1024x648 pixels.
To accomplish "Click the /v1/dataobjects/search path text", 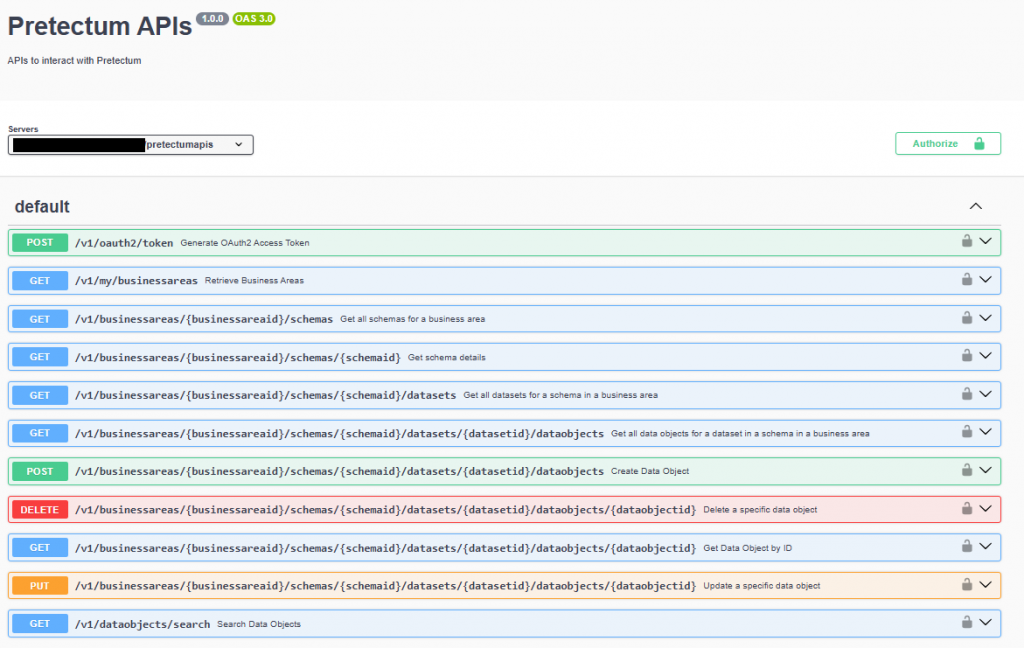I will pos(142,624).
